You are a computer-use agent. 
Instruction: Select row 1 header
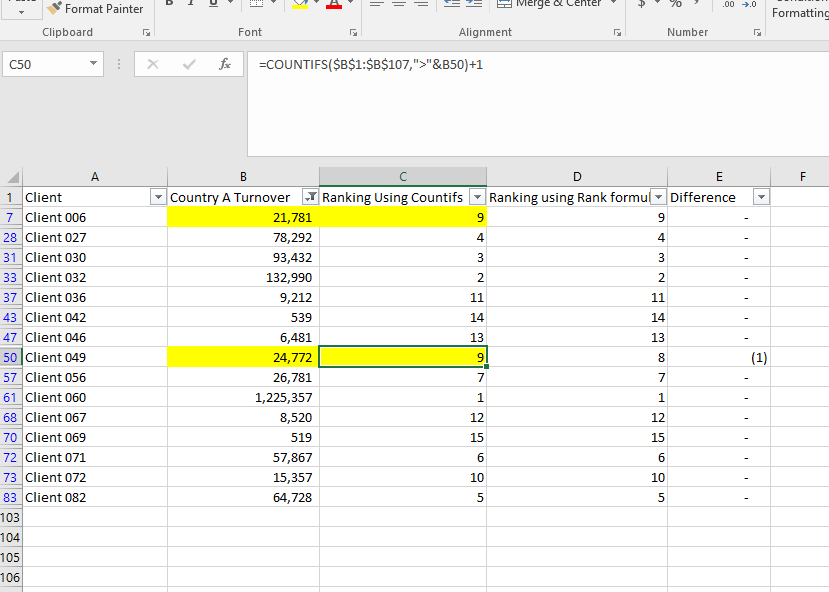(x=11, y=198)
